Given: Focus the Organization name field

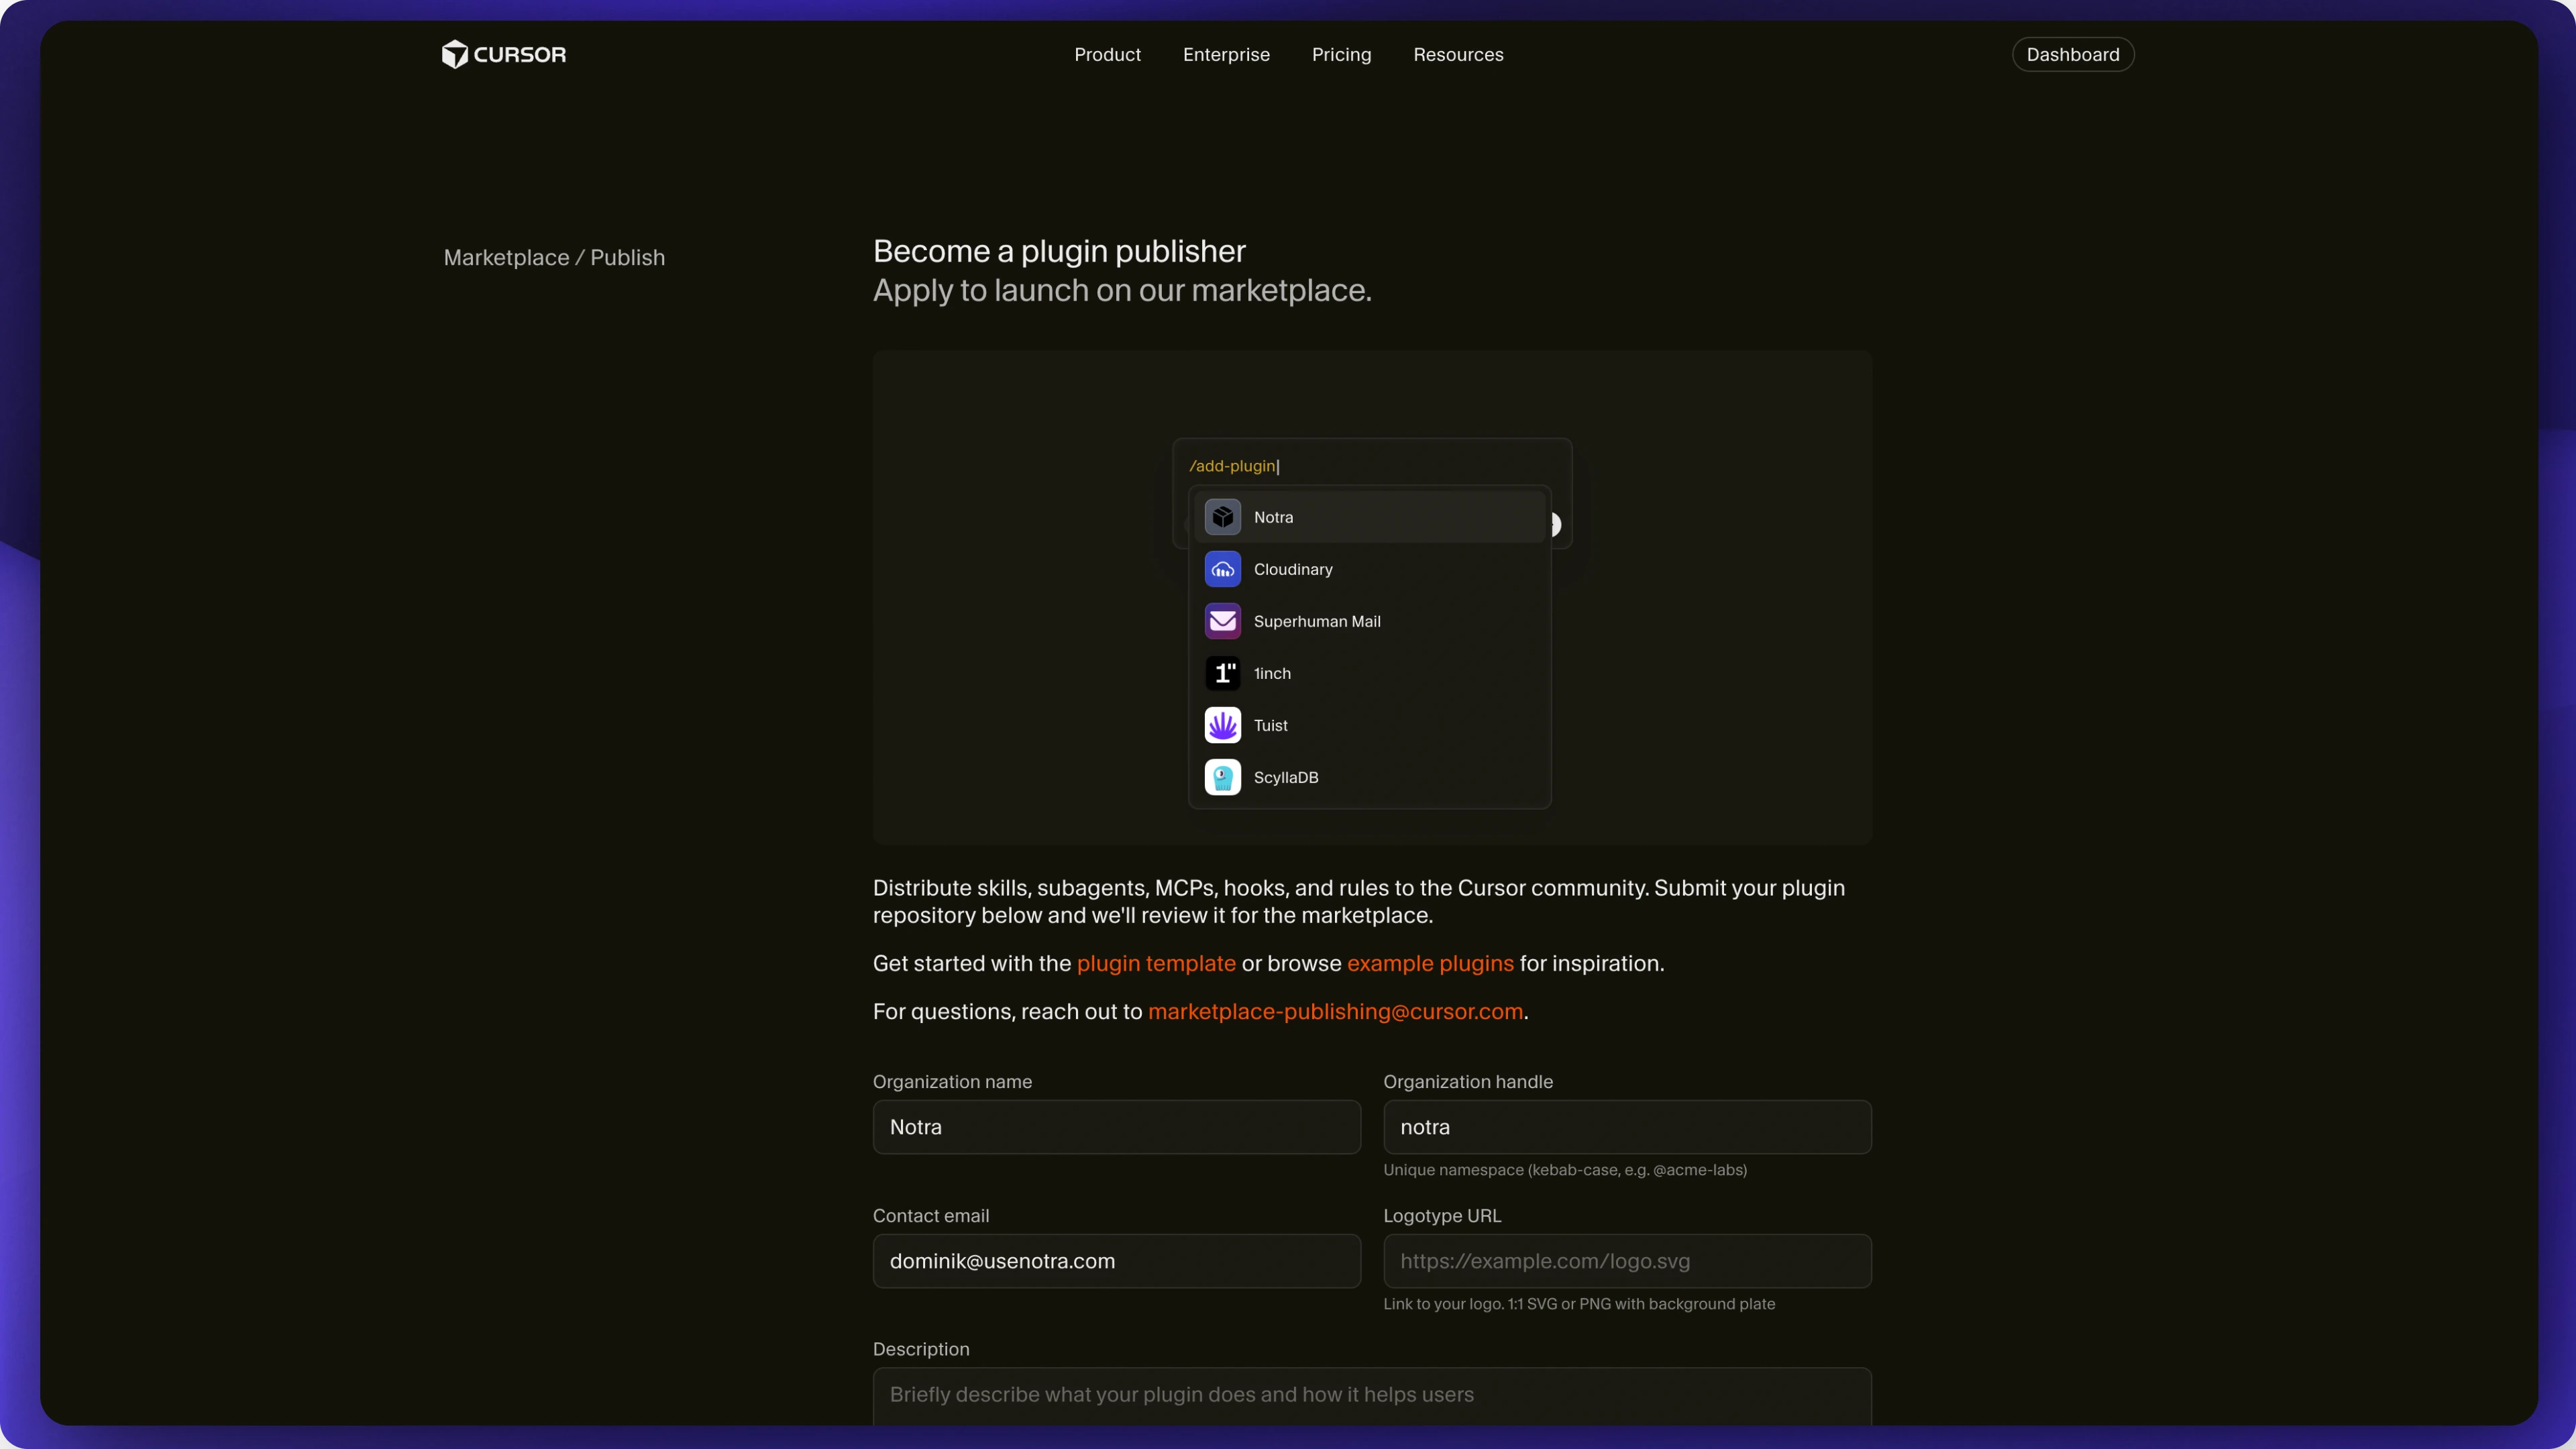Looking at the screenshot, I should tap(1116, 1127).
